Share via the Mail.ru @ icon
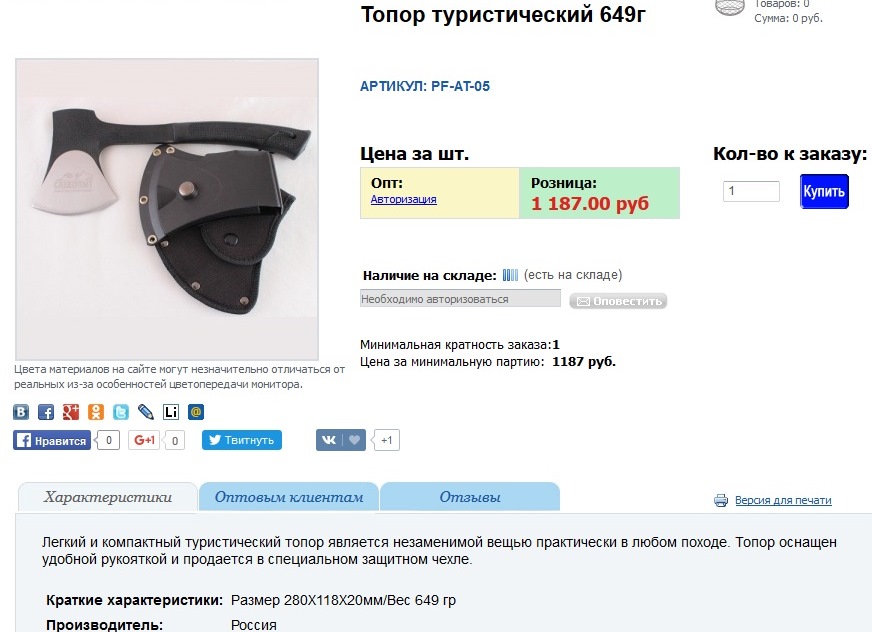 196,412
